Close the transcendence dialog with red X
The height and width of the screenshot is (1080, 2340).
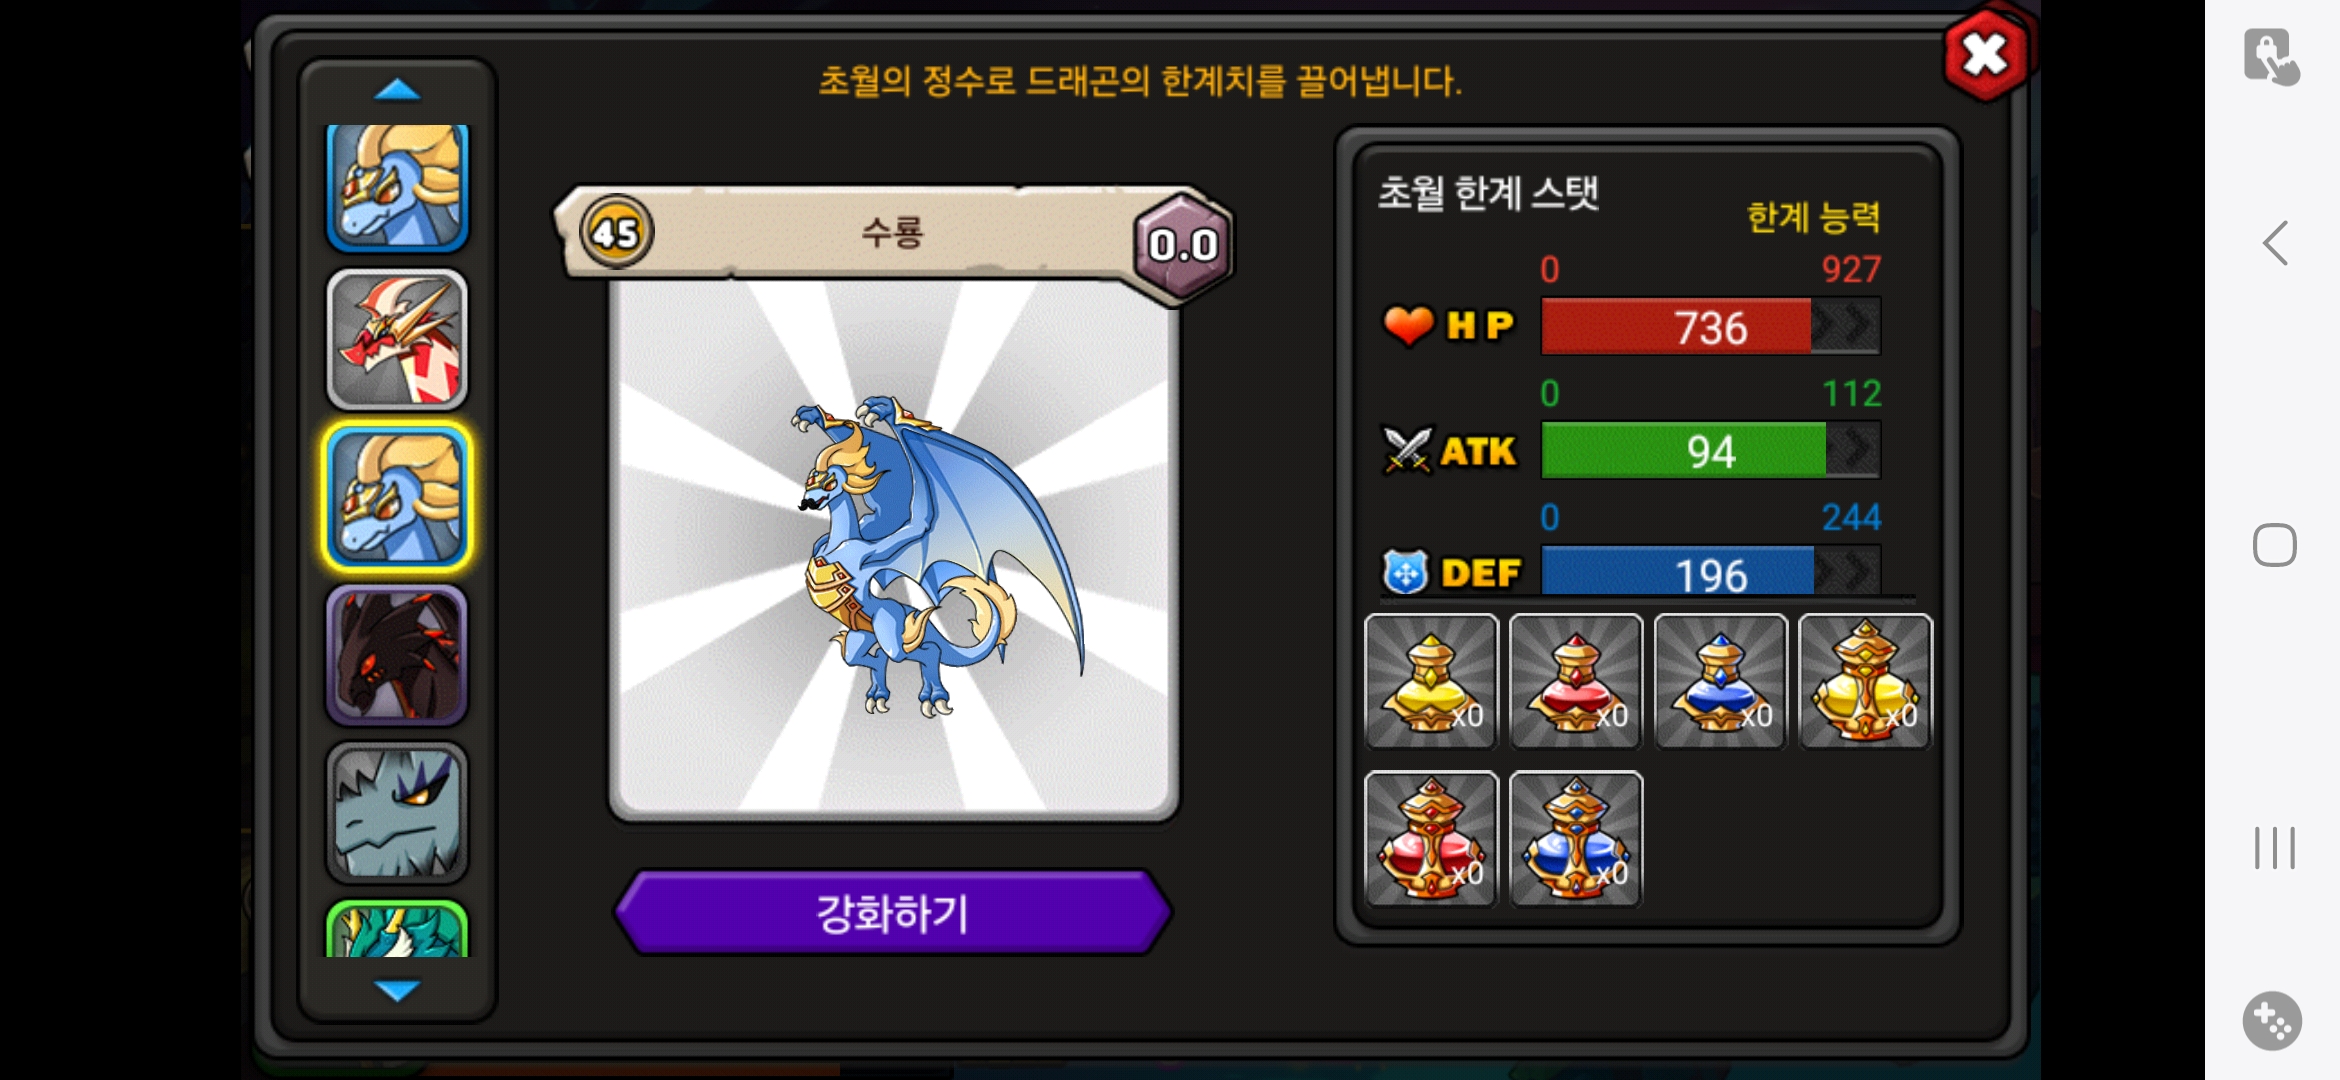click(1985, 55)
